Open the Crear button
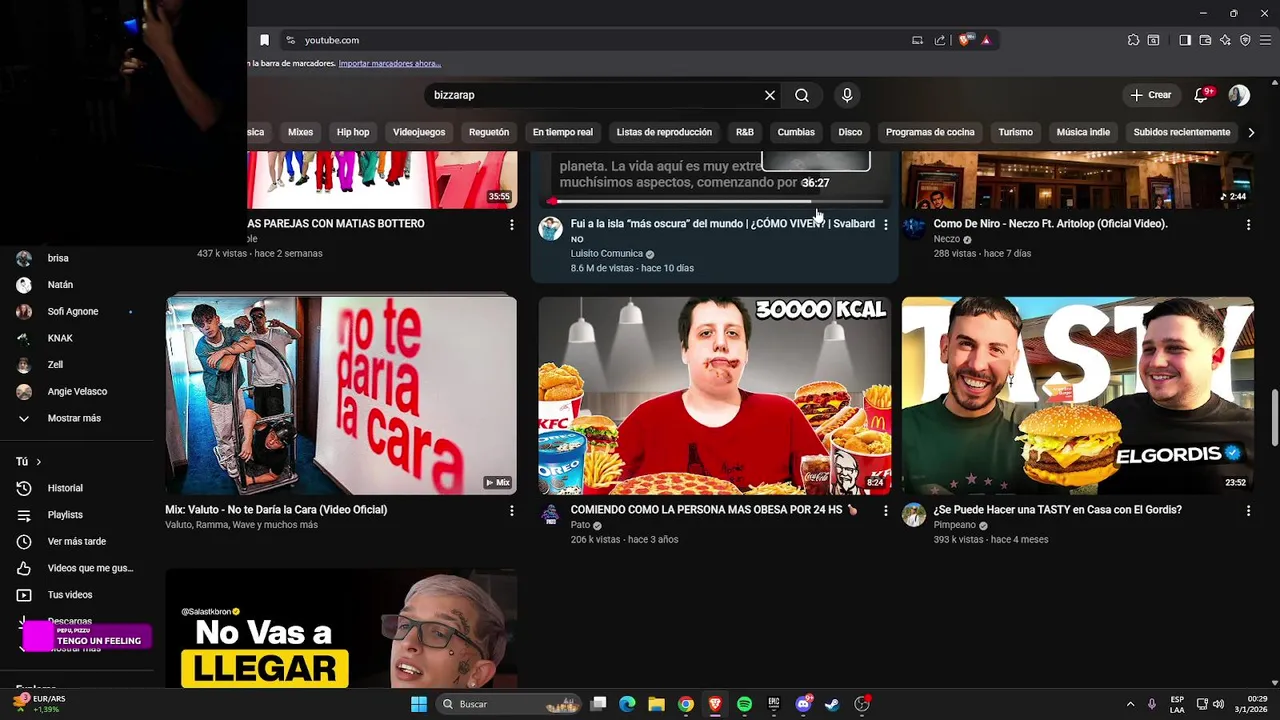This screenshot has width=1280, height=720. [1150, 95]
